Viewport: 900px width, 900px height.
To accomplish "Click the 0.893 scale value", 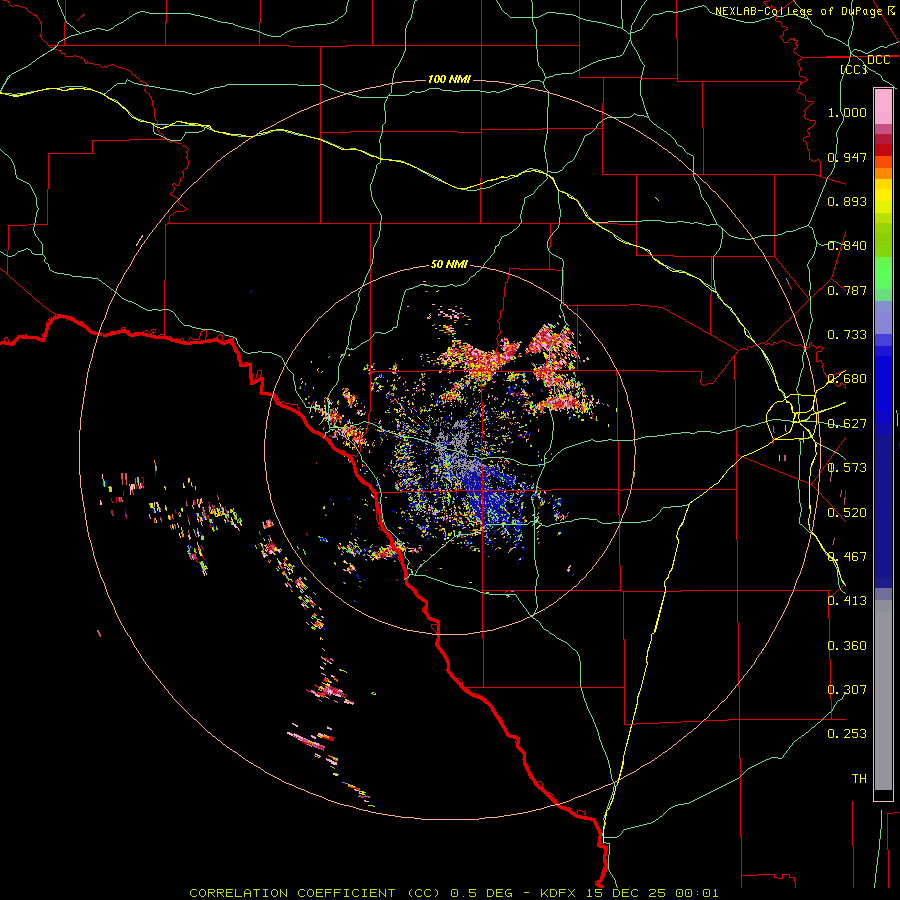I will coord(847,201).
